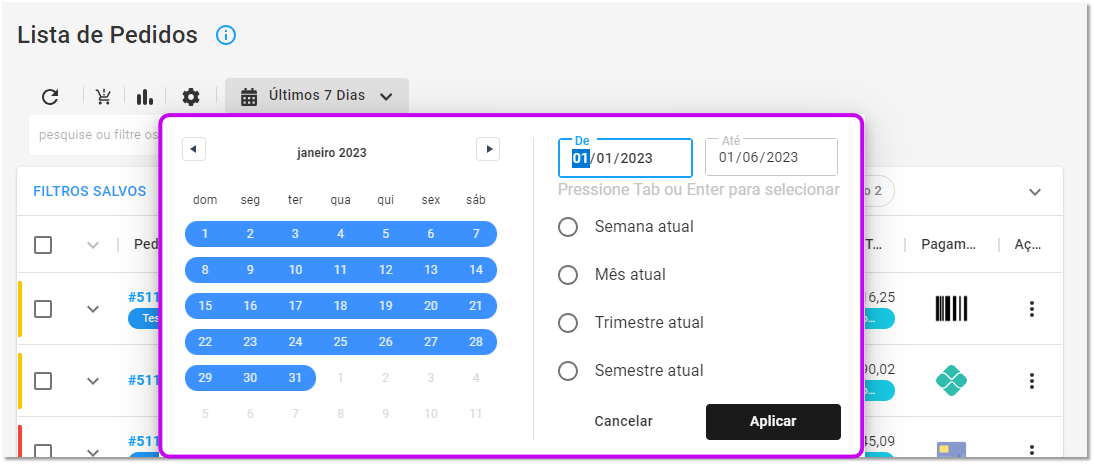The width and height of the screenshot is (1094, 464).
Task: Expand the first order row chevron
Action: [93, 309]
